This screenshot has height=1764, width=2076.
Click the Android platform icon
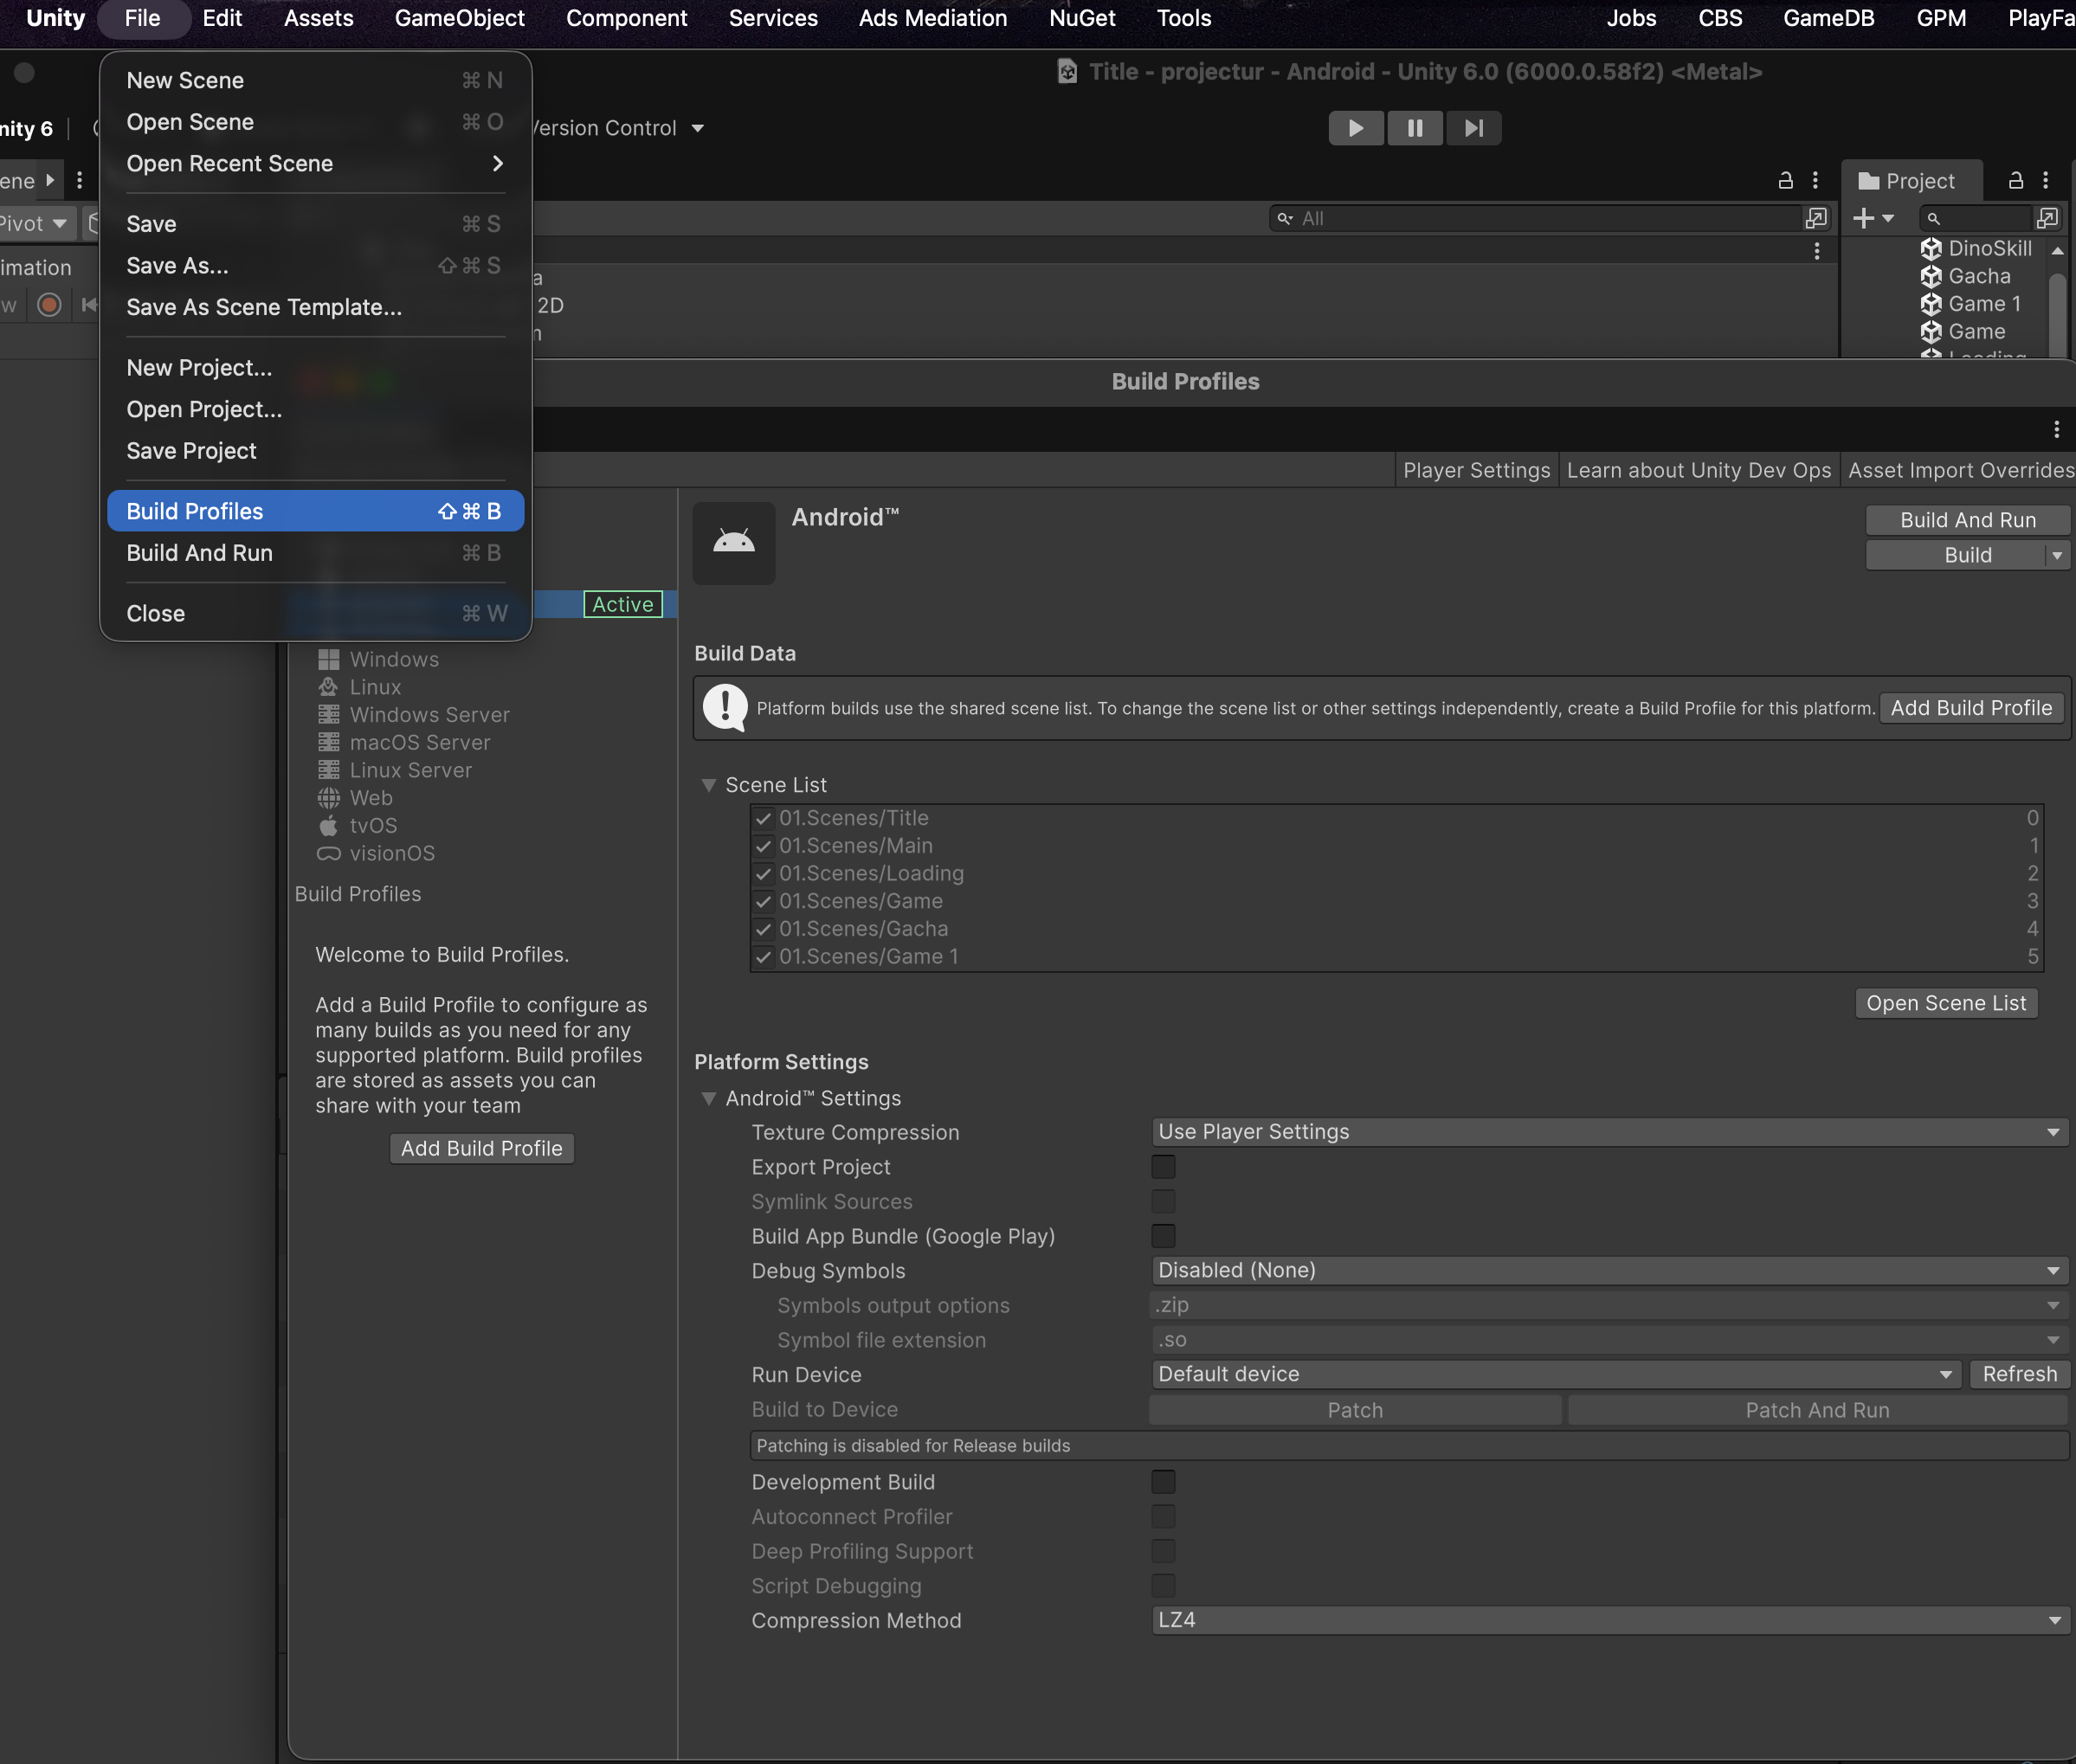734,543
